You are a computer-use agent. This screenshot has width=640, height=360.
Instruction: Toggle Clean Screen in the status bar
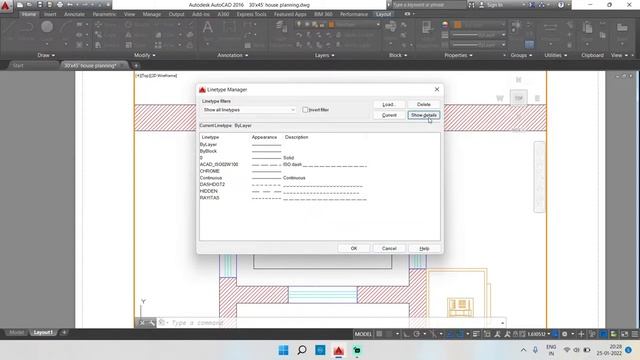click(x=624, y=334)
